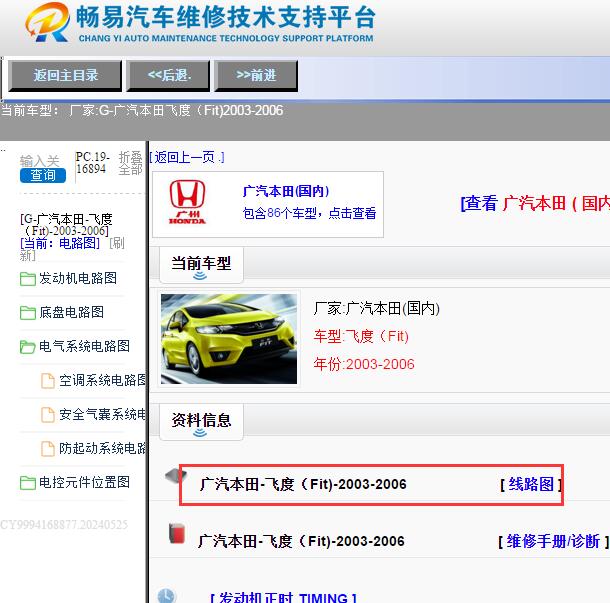Click the 空调系统电路图 document icon
610x603 pixels.
coord(48,380)
